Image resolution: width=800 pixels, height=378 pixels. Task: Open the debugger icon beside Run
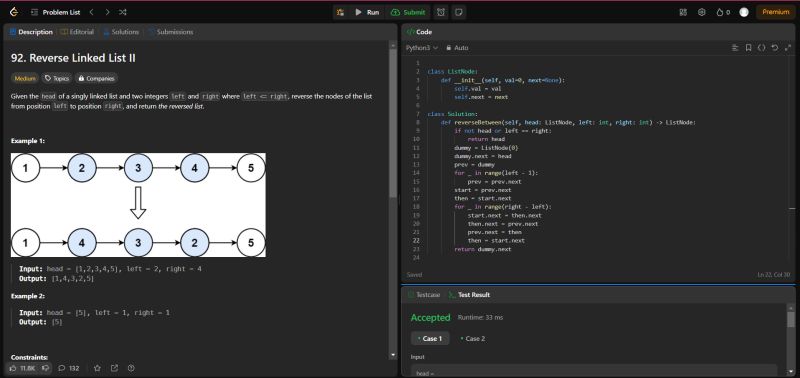340,12
